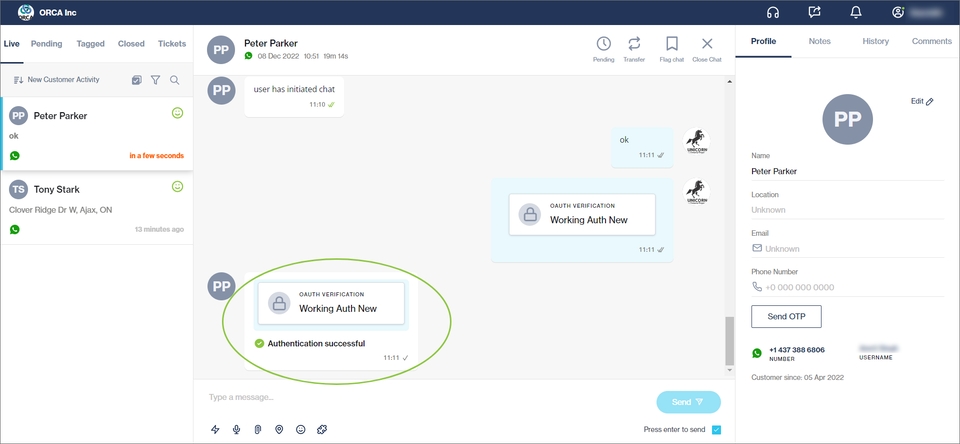Screen dimensions: 960x444
Task: Toggle multi-select chats checkbox icon
Action: pyautogui.click(x=137, y=80)
